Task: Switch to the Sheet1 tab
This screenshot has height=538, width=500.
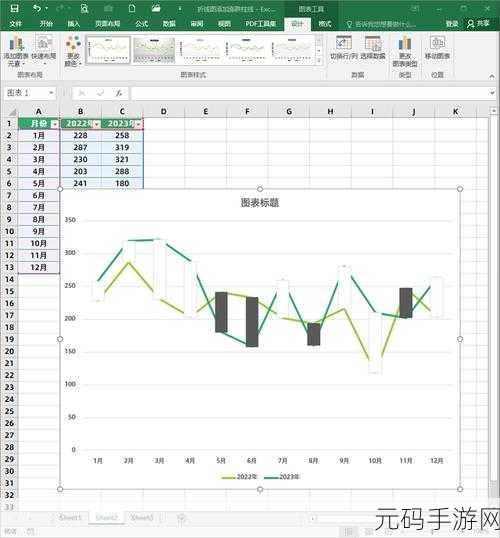Action: [x=70, y=517]
